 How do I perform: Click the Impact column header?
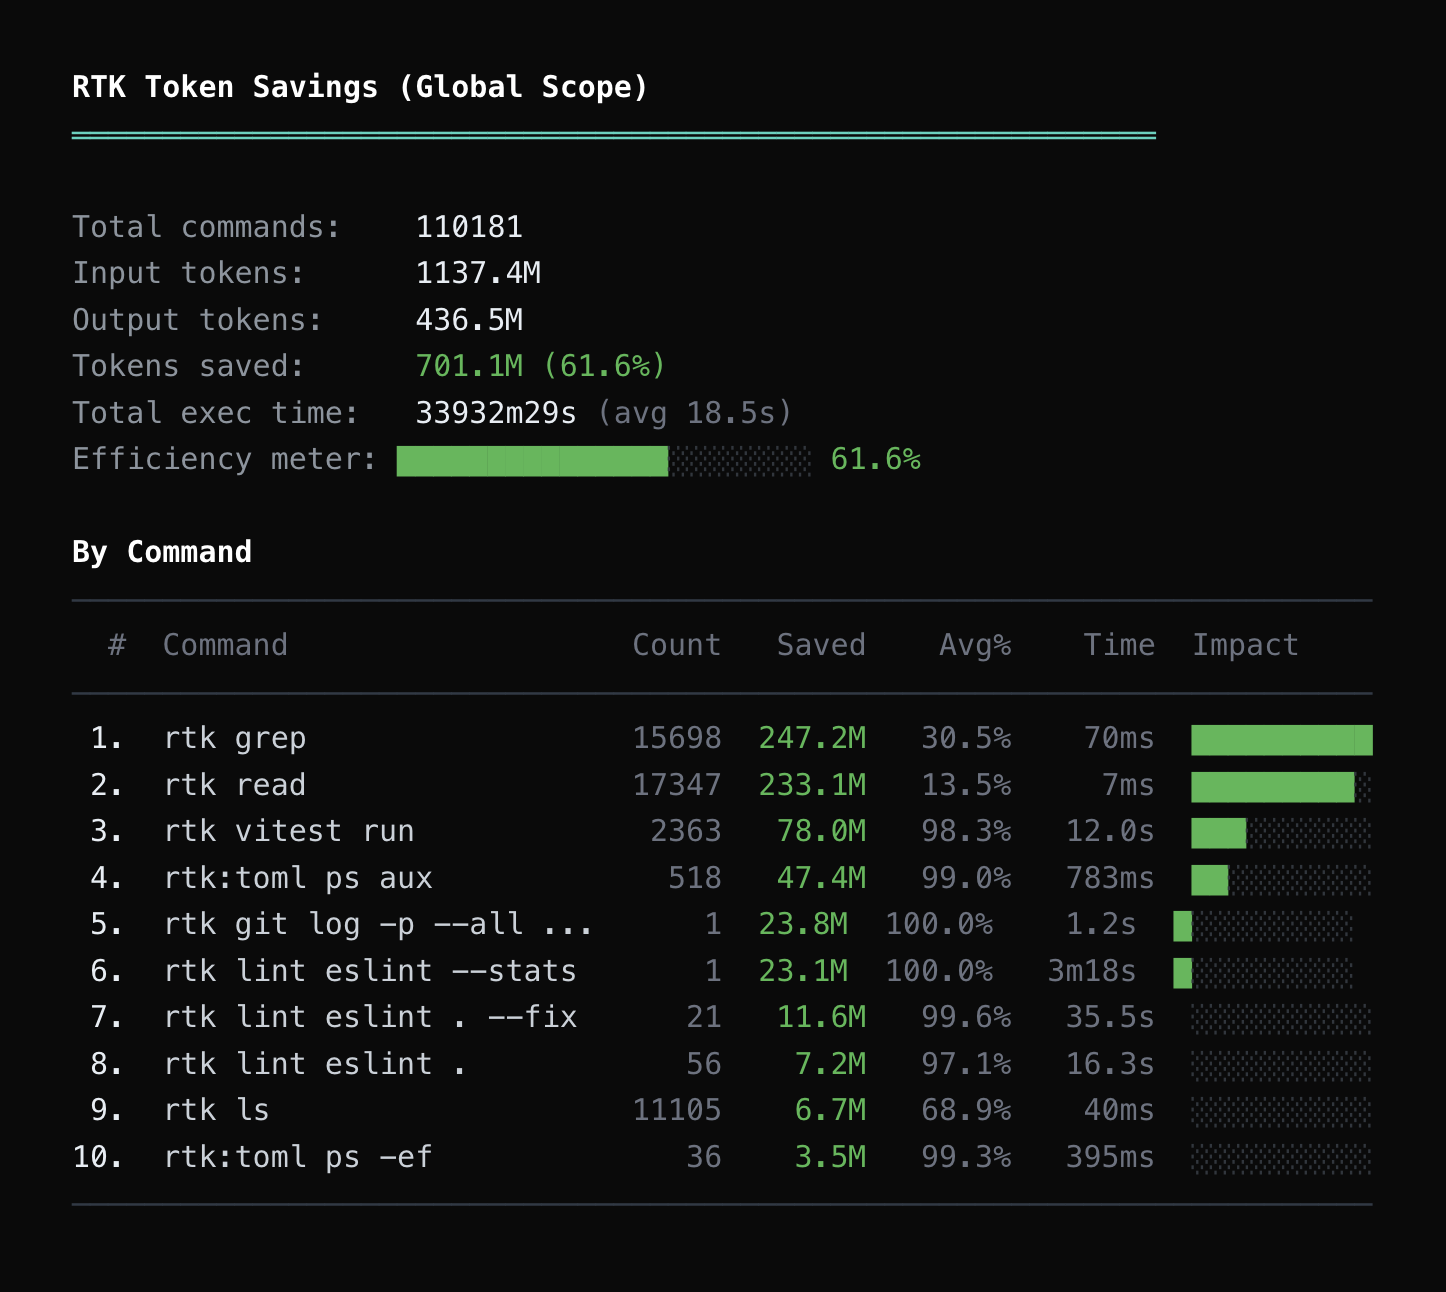(1245, 645)
